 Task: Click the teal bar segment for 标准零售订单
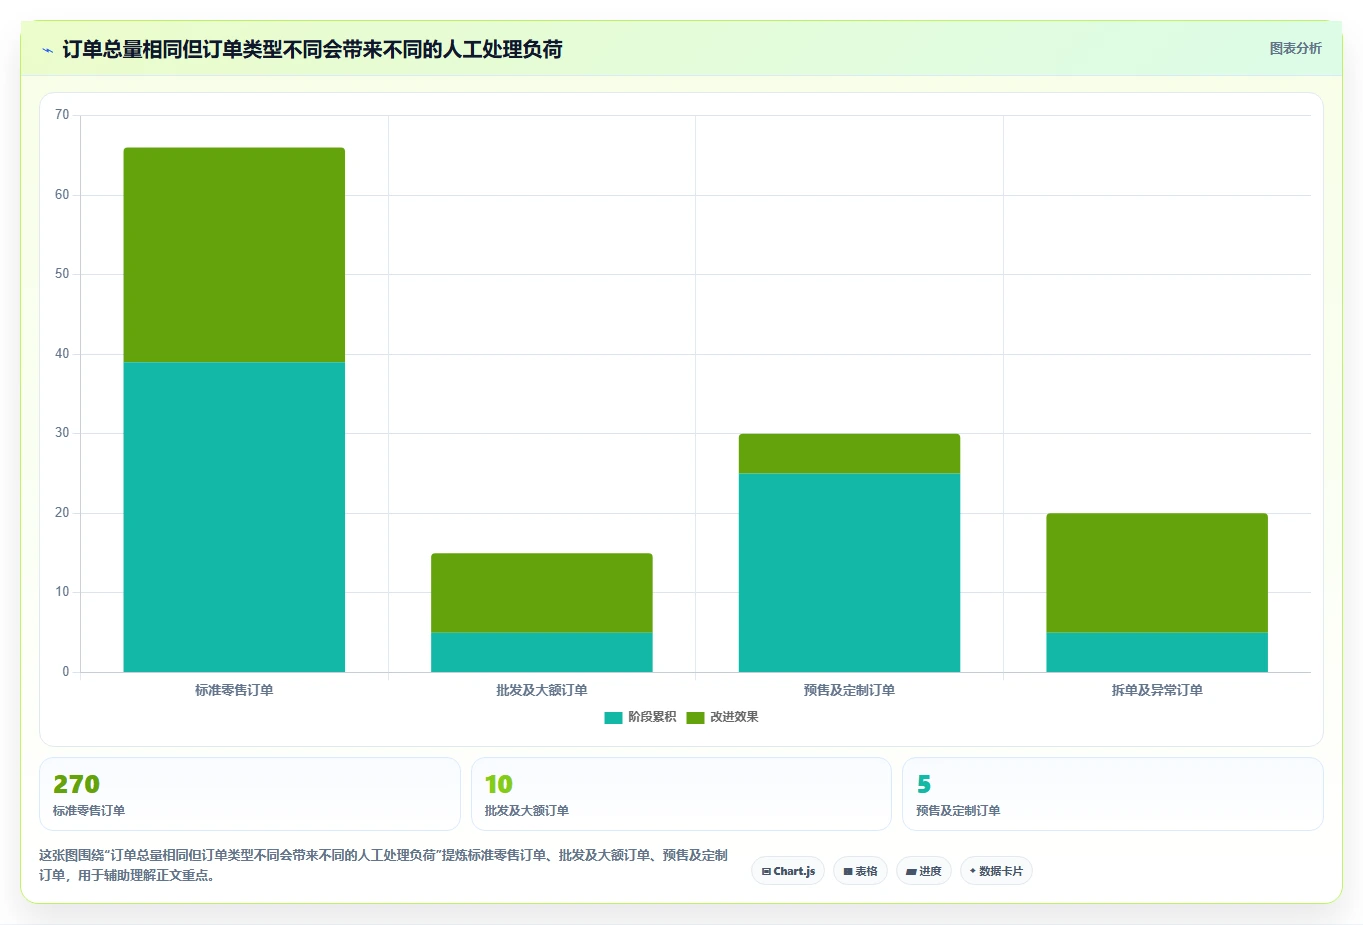[x=234, y=517]
